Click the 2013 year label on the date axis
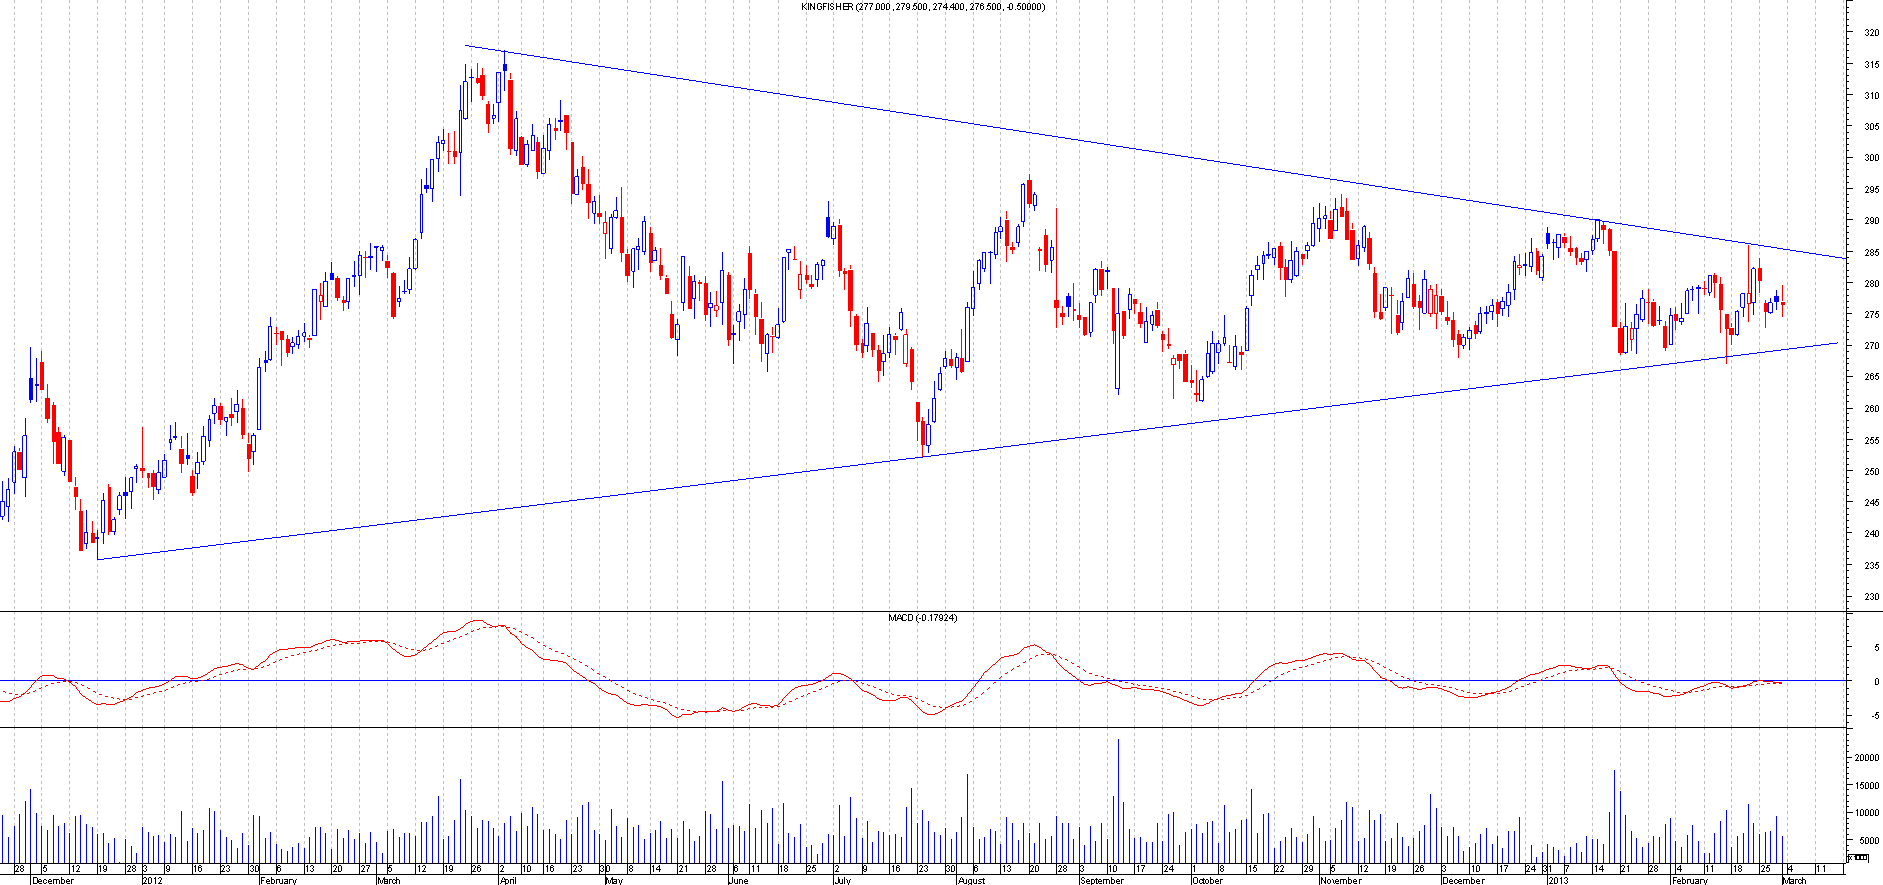This screenshot has width=1883, height=885. [1557, 881]
